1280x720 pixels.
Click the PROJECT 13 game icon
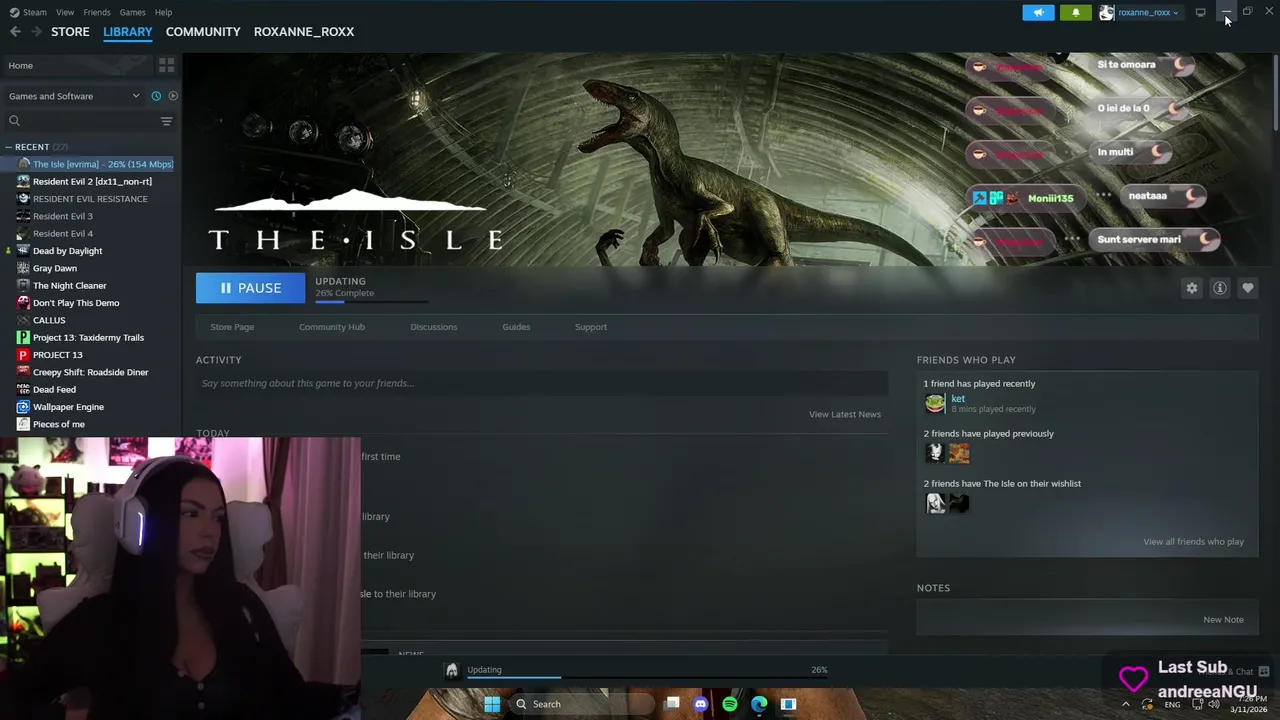pos(23,355)
